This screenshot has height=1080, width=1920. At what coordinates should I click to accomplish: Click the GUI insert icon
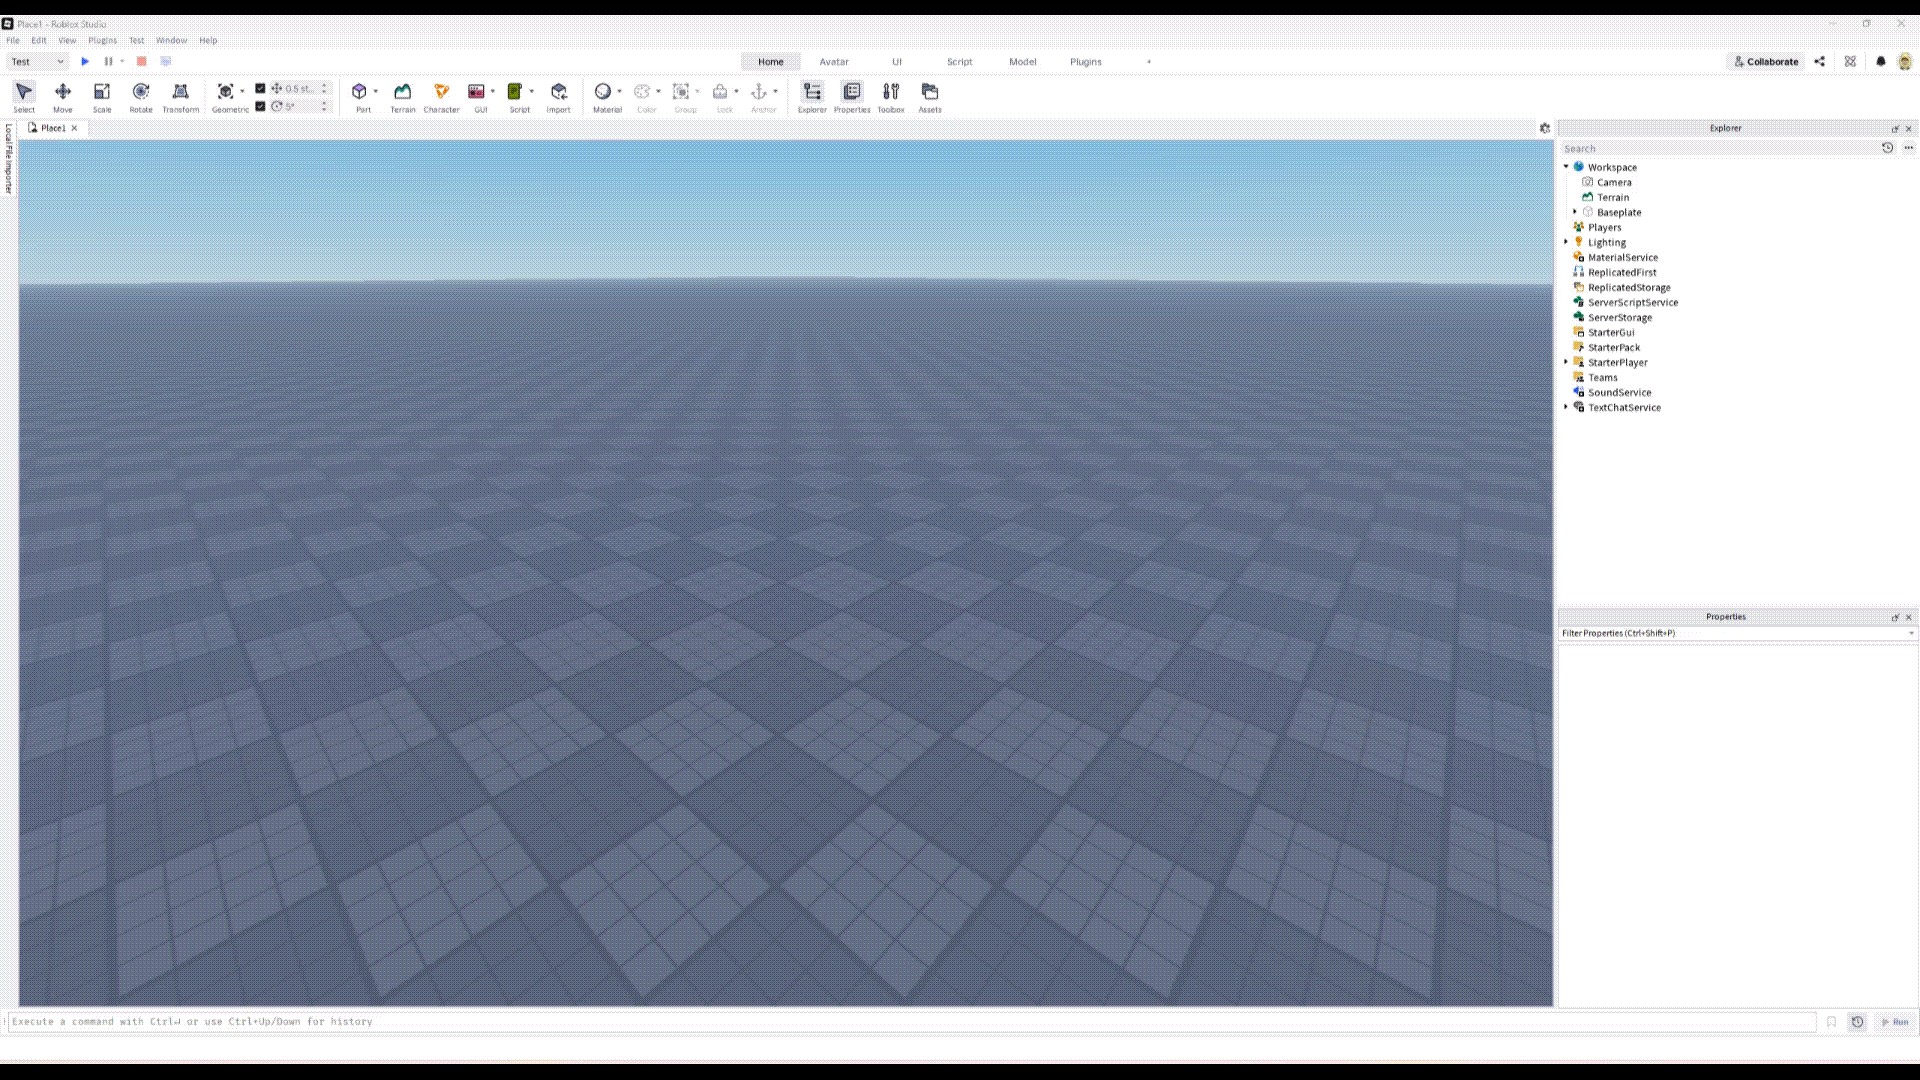coord(477,91)
